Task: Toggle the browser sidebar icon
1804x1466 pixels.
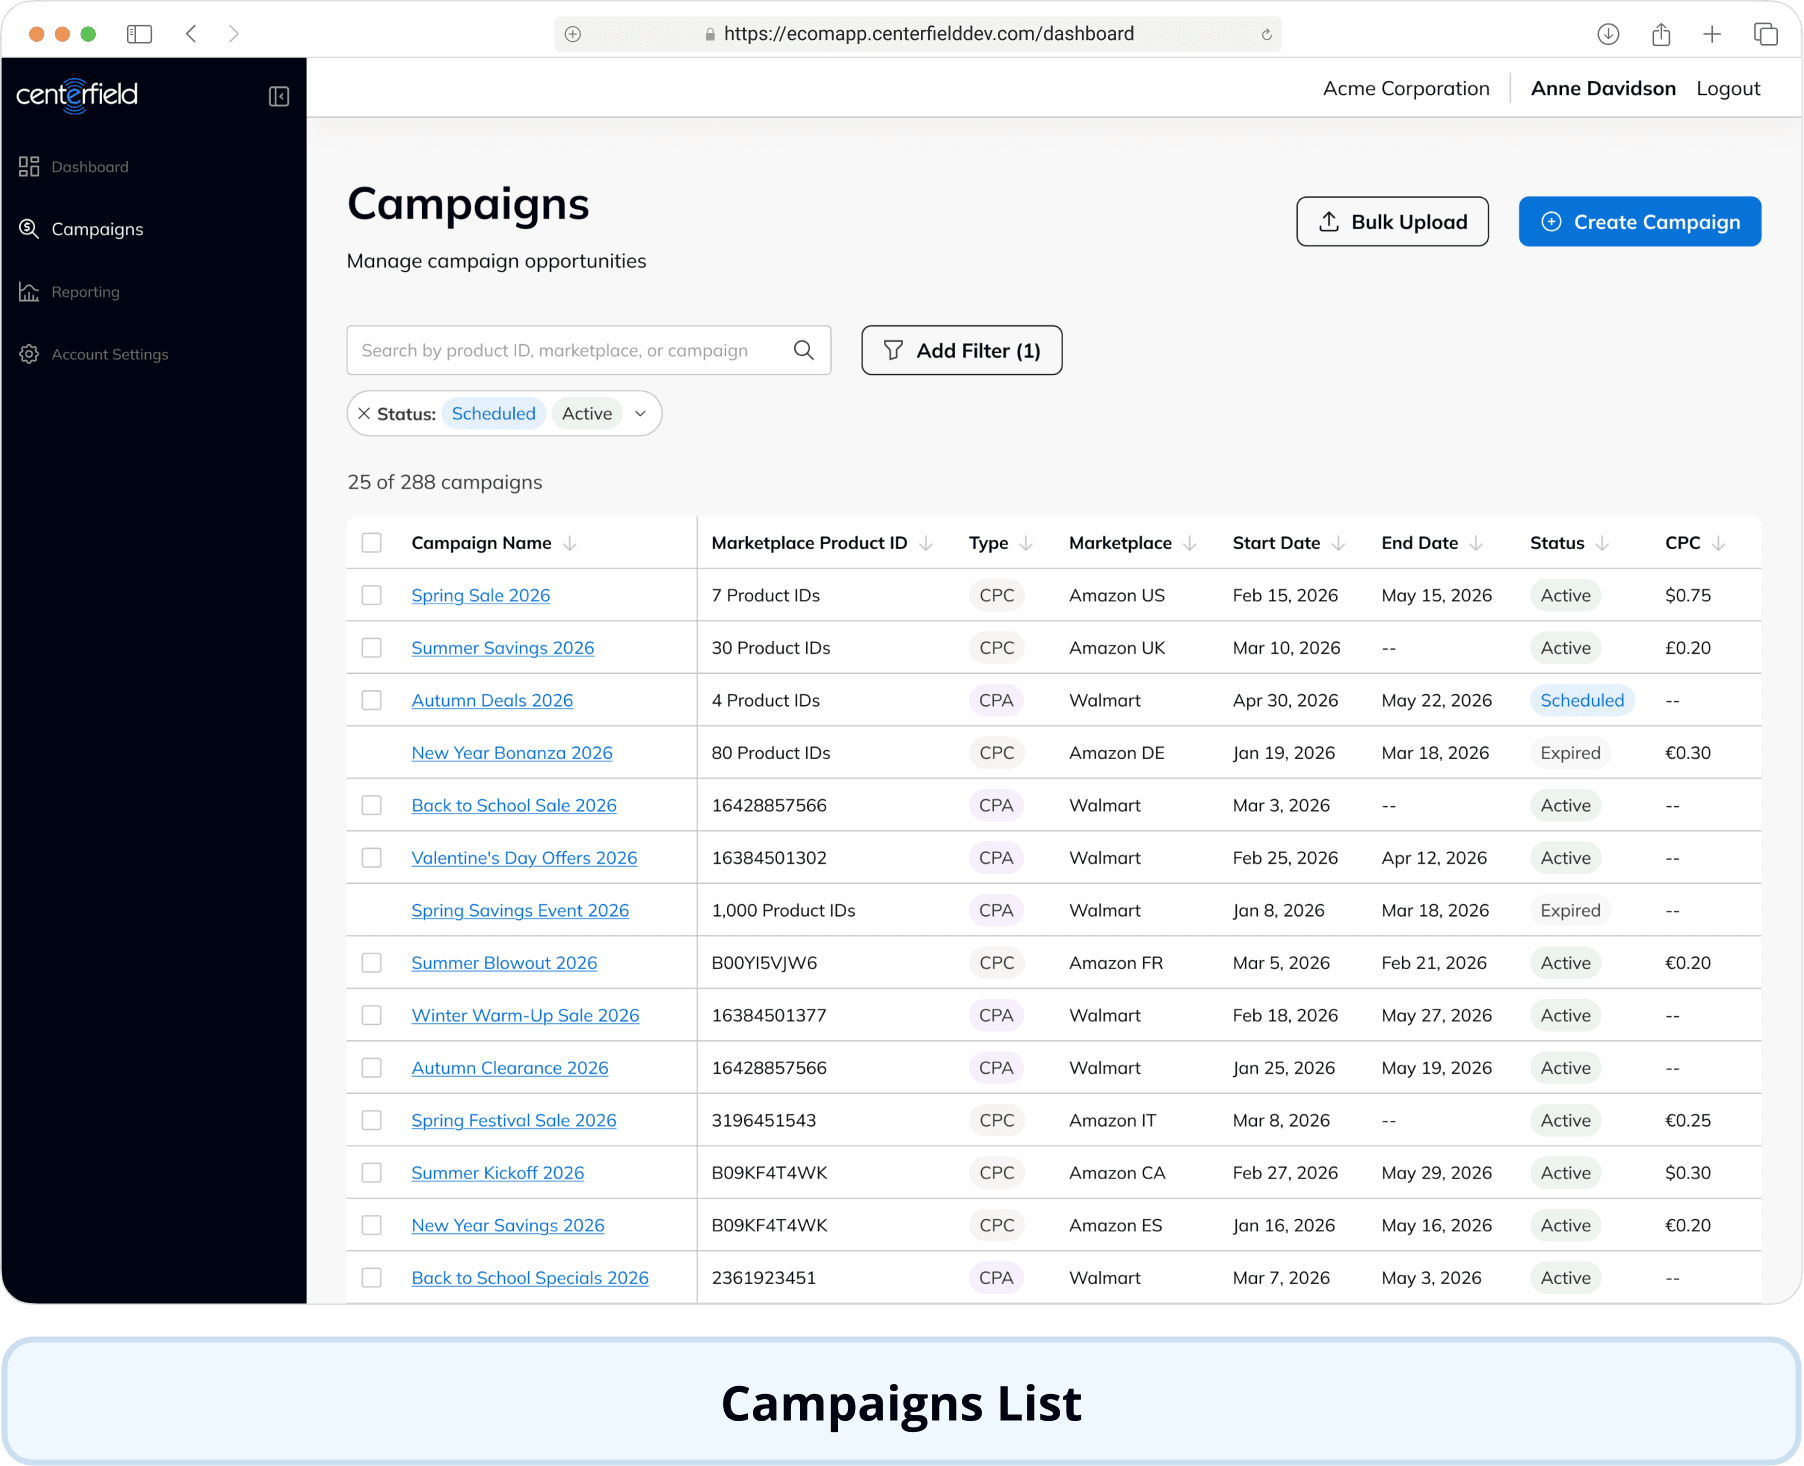Action: pyautogui.click(x=139, y=34)
